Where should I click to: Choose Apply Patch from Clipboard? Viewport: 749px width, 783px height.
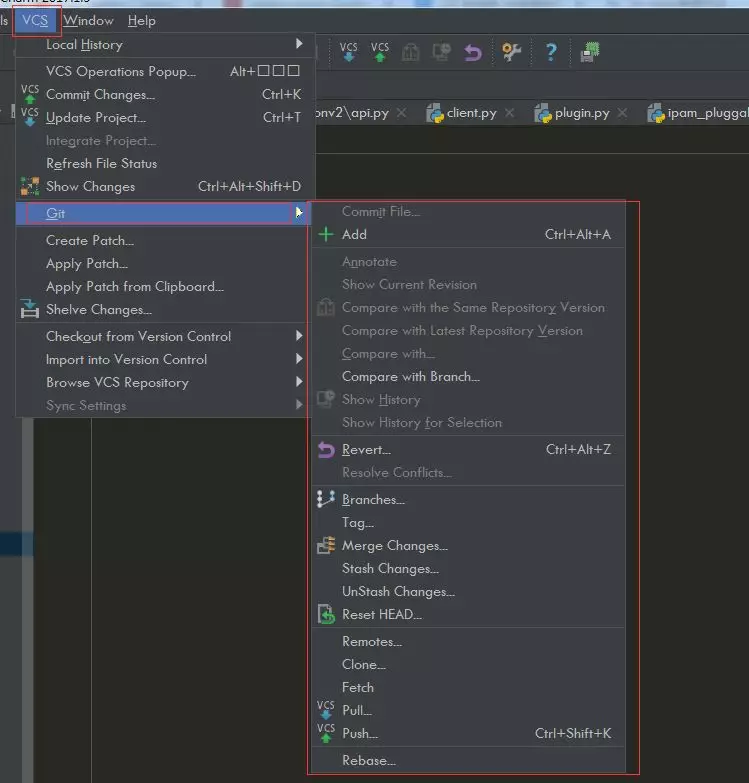pos(165,286)
